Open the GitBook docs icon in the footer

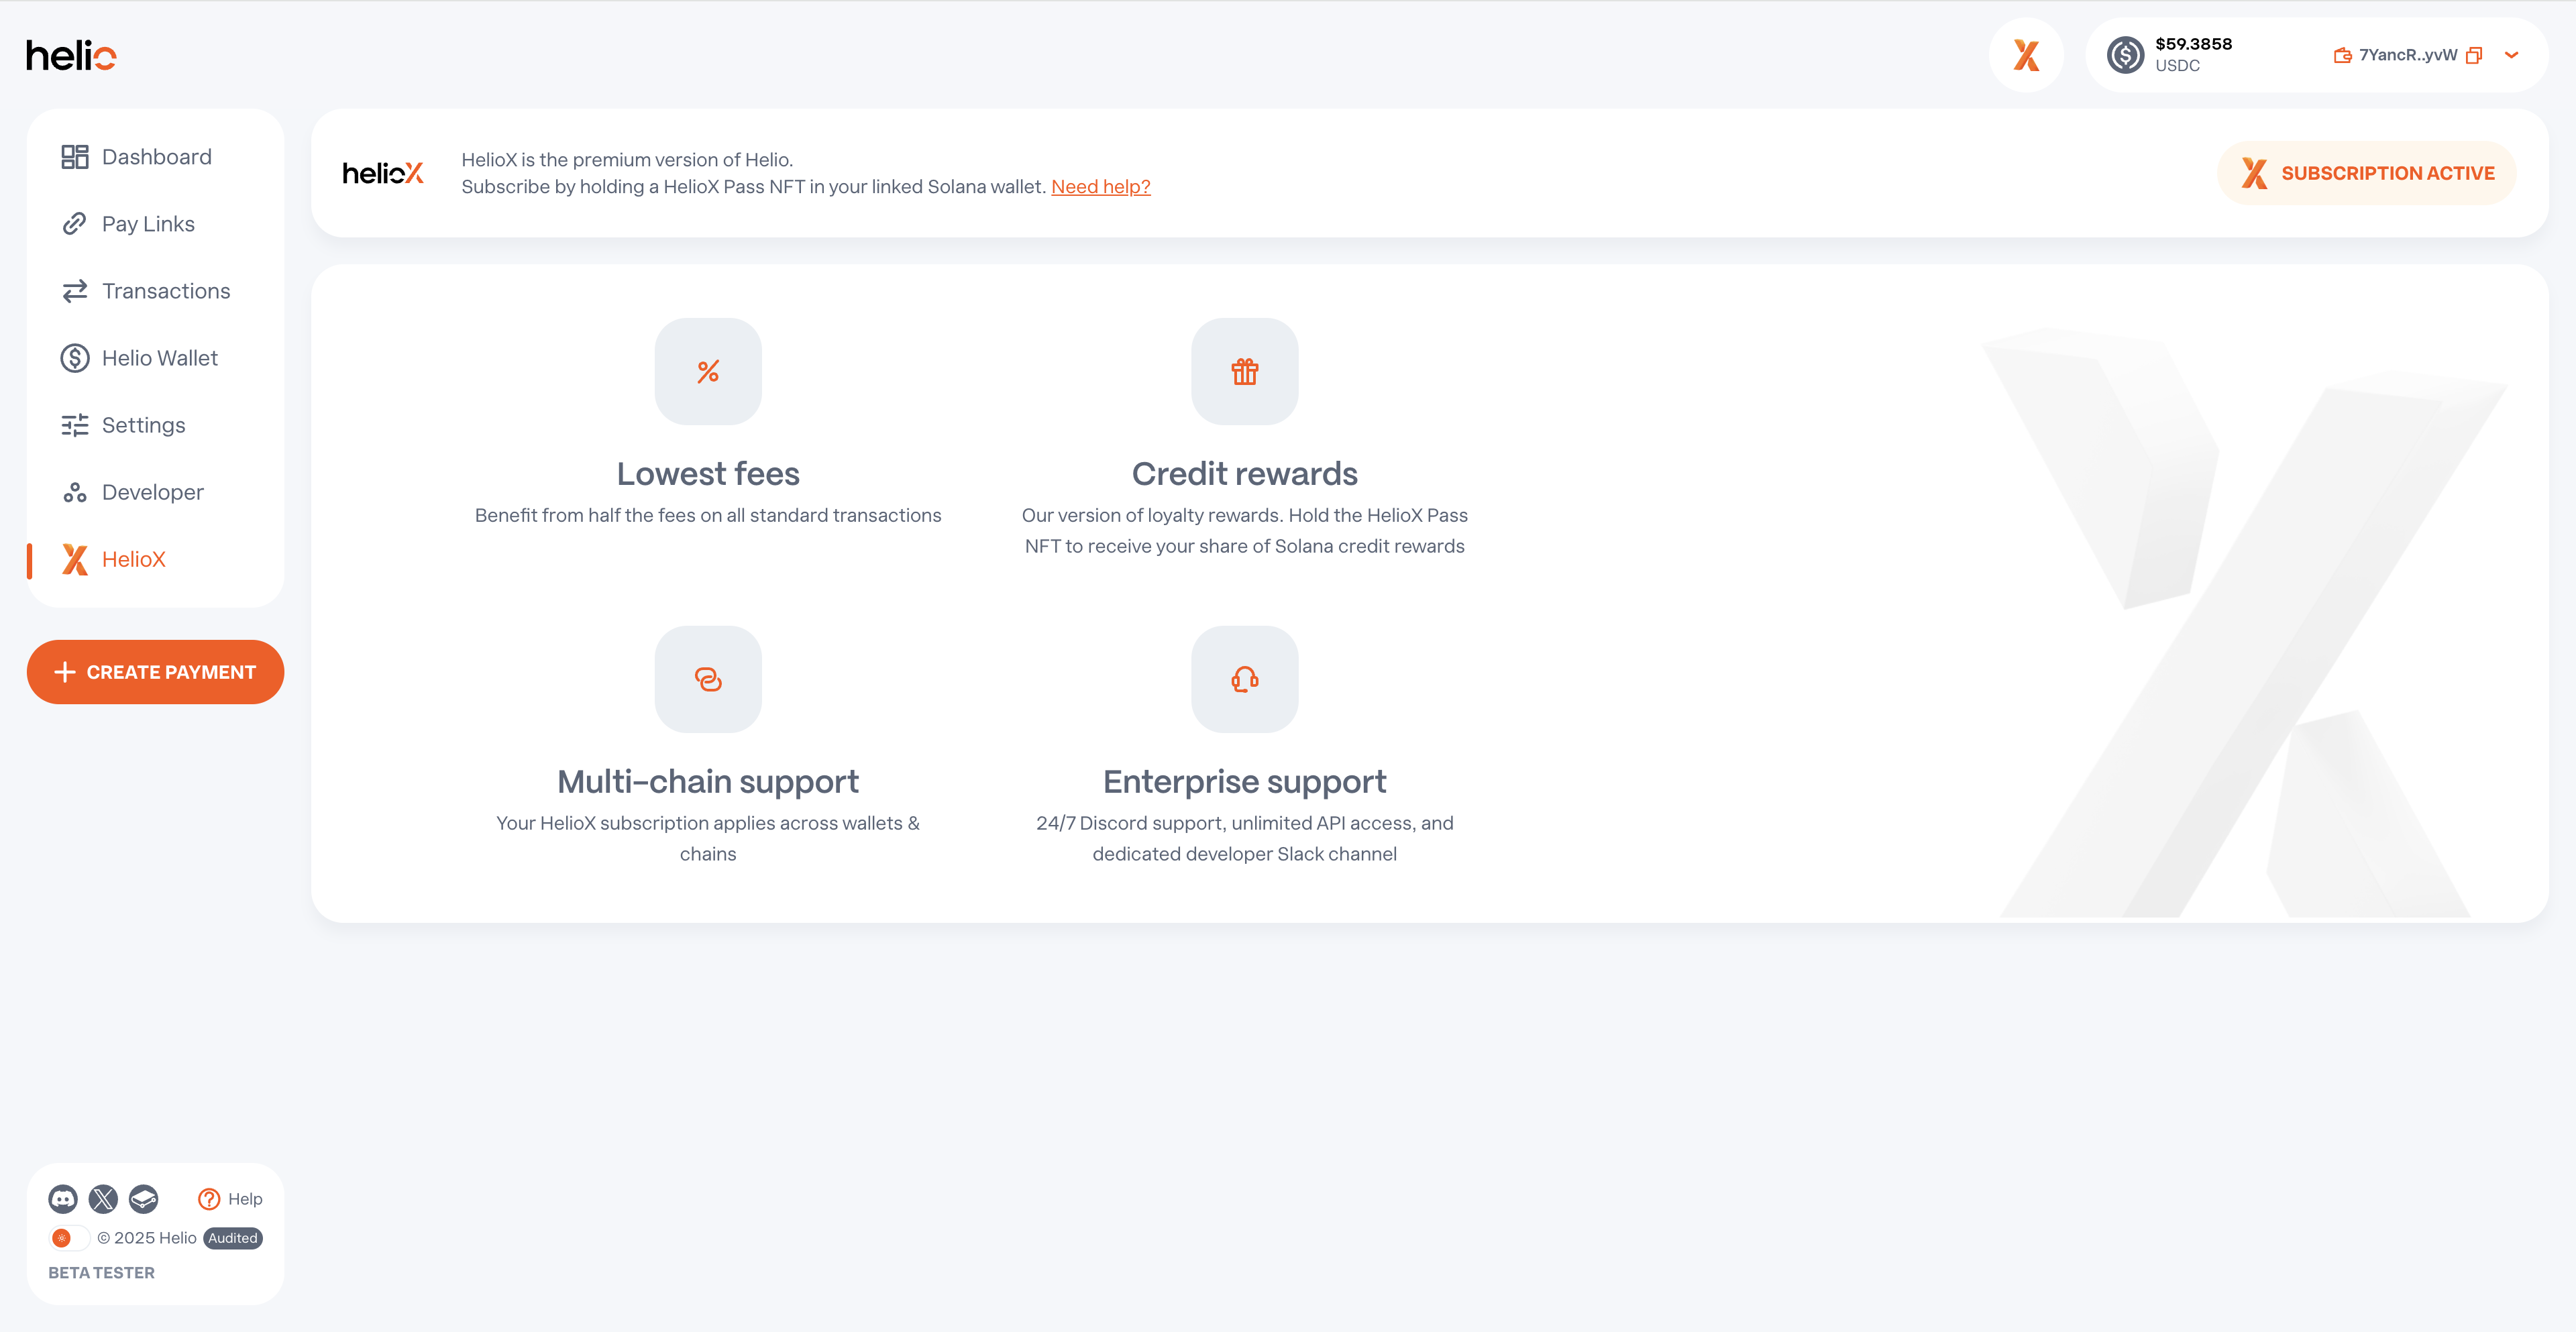click(143, 1198)
